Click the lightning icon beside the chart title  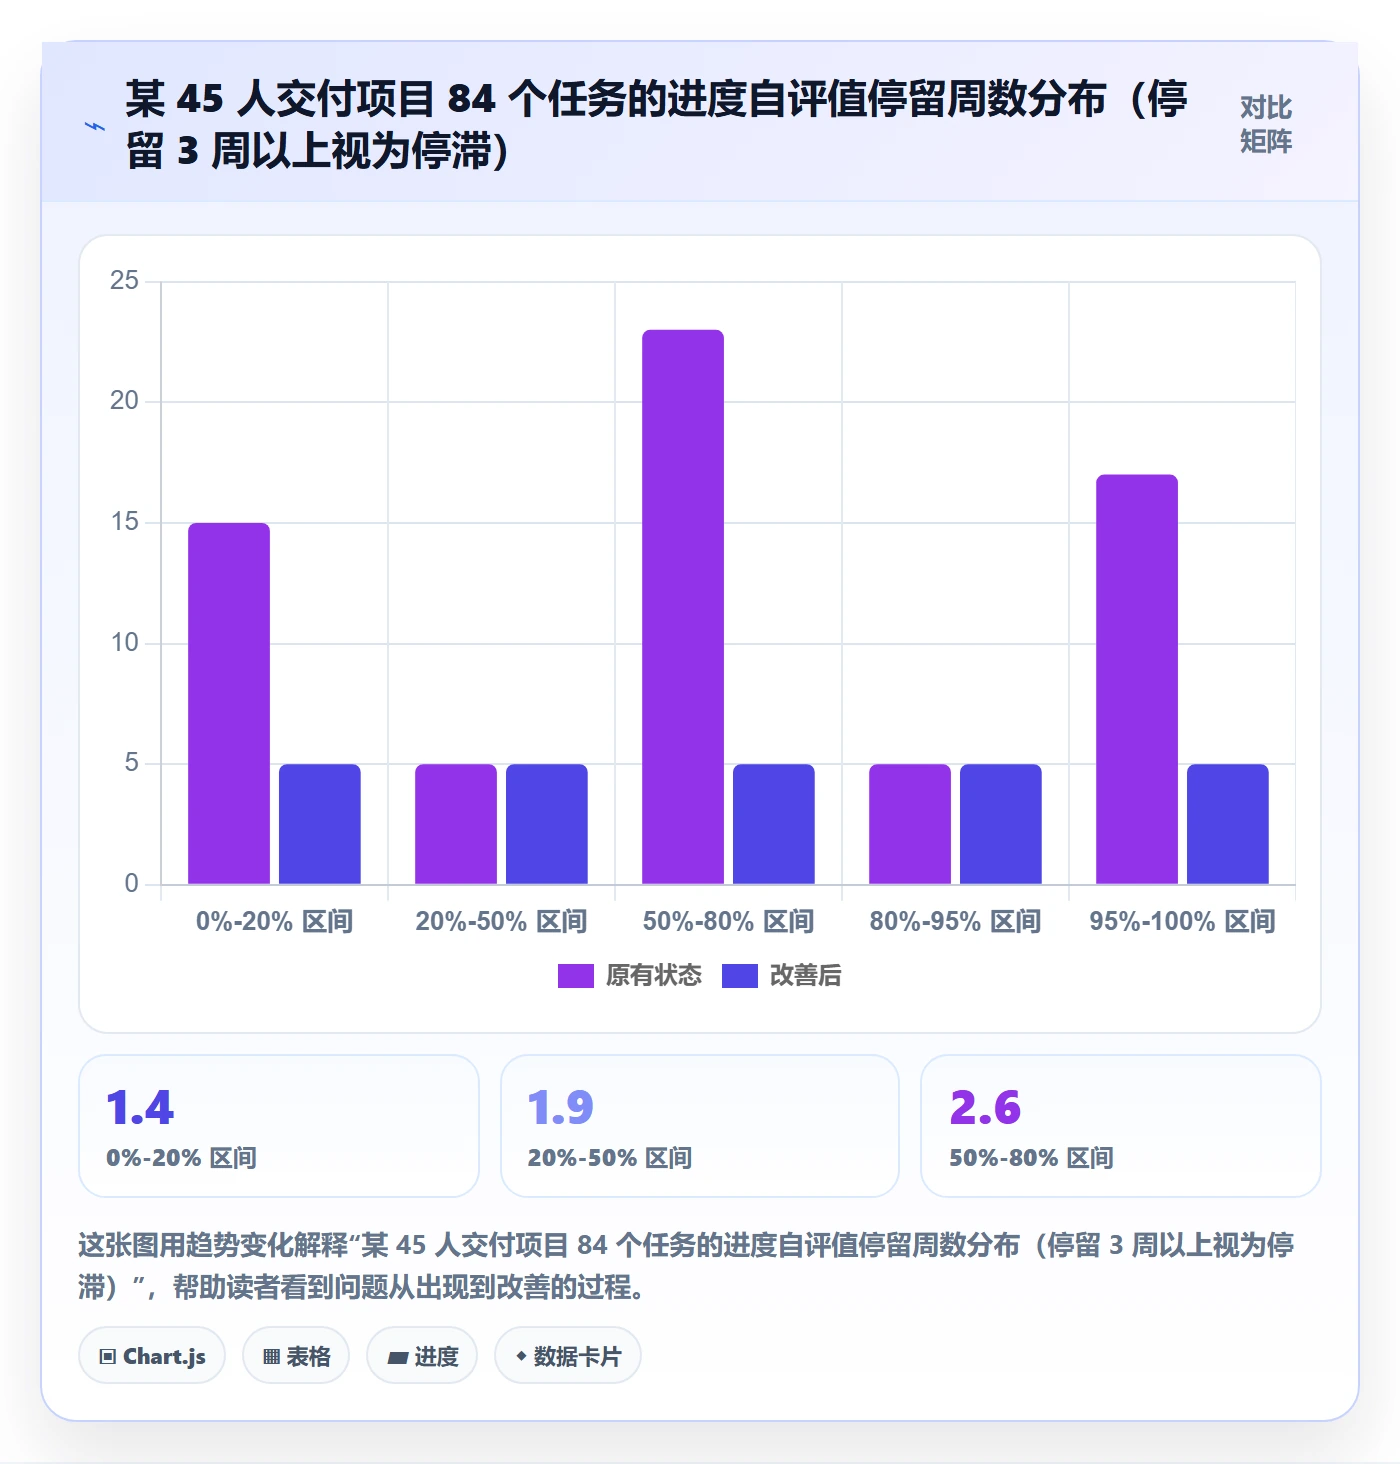click(95, 126)
